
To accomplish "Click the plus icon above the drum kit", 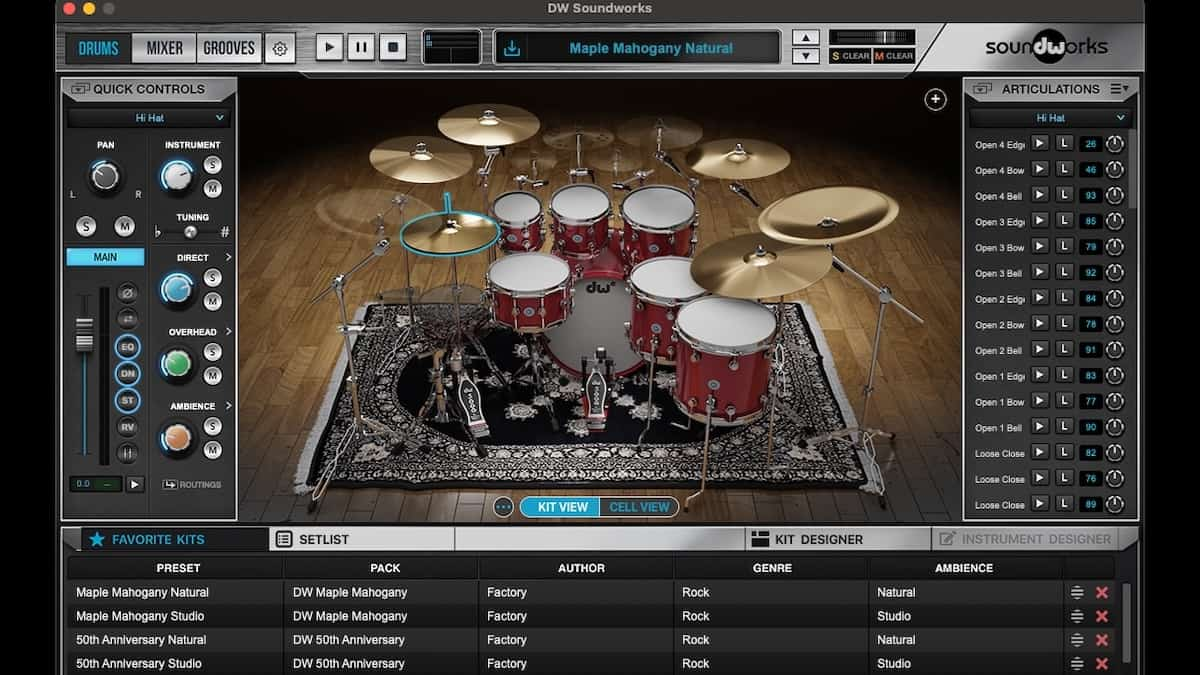I will [935, 99].
